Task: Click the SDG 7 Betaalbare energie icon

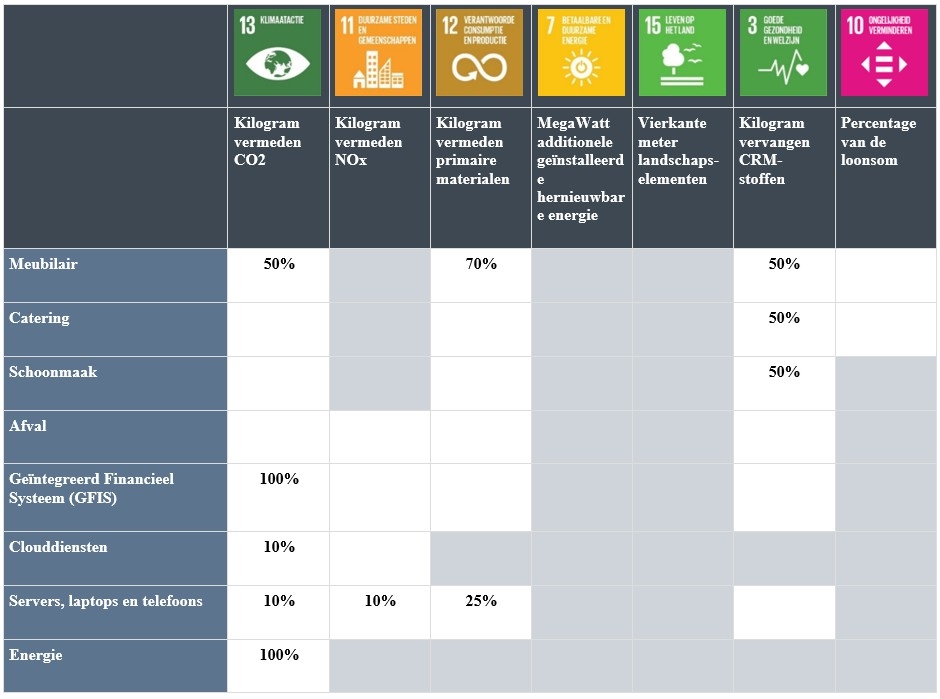Action: (581, 53)
